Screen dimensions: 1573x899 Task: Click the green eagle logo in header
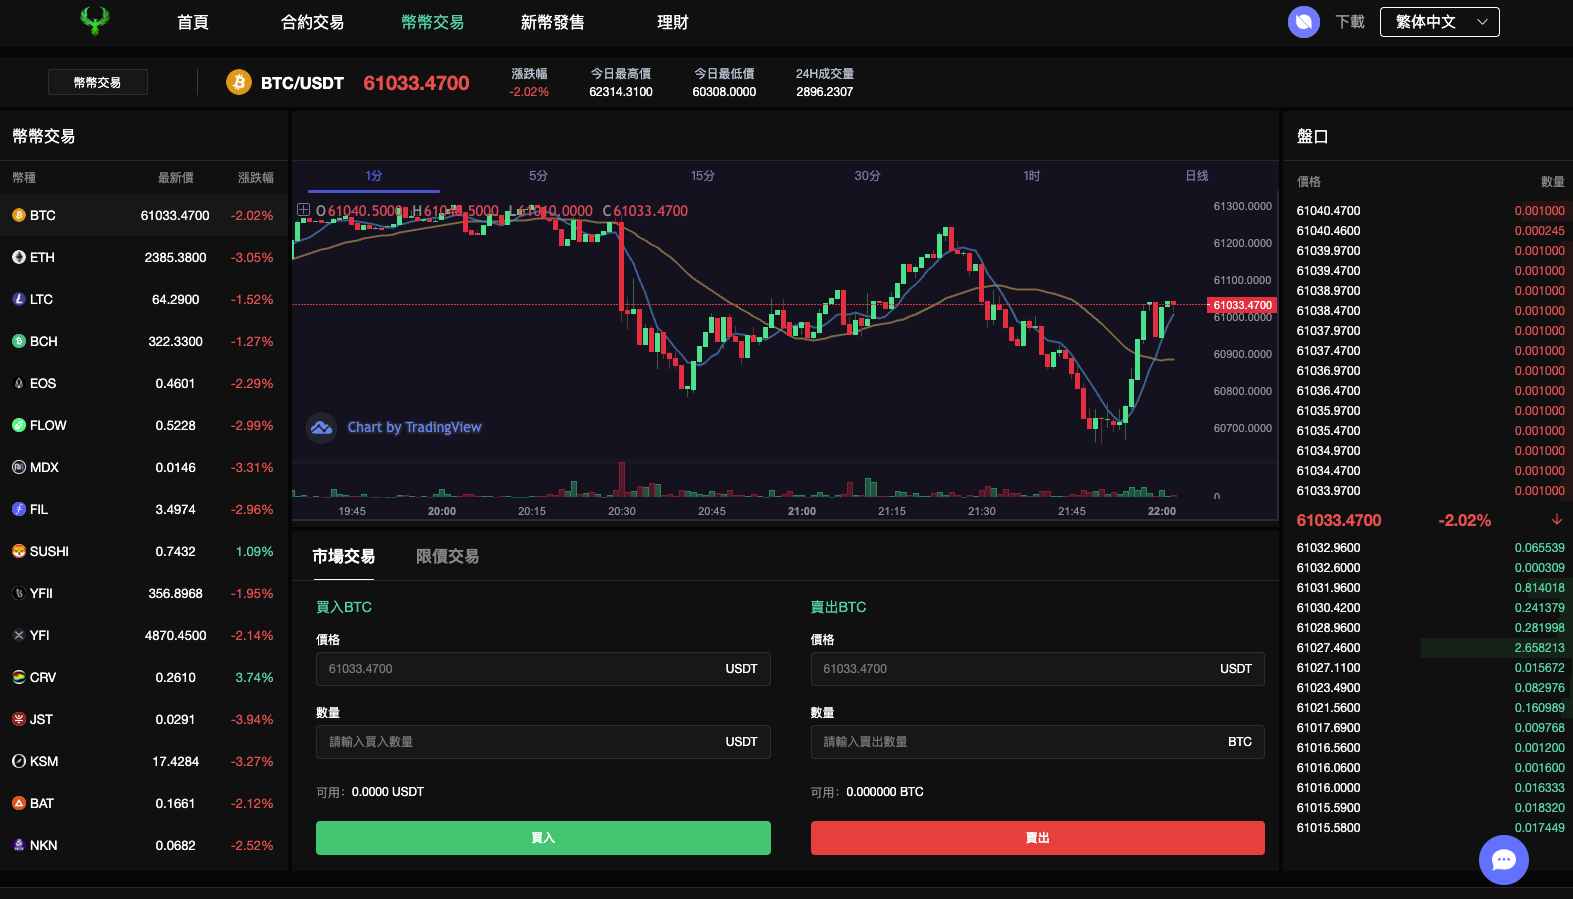pos(95,21)
